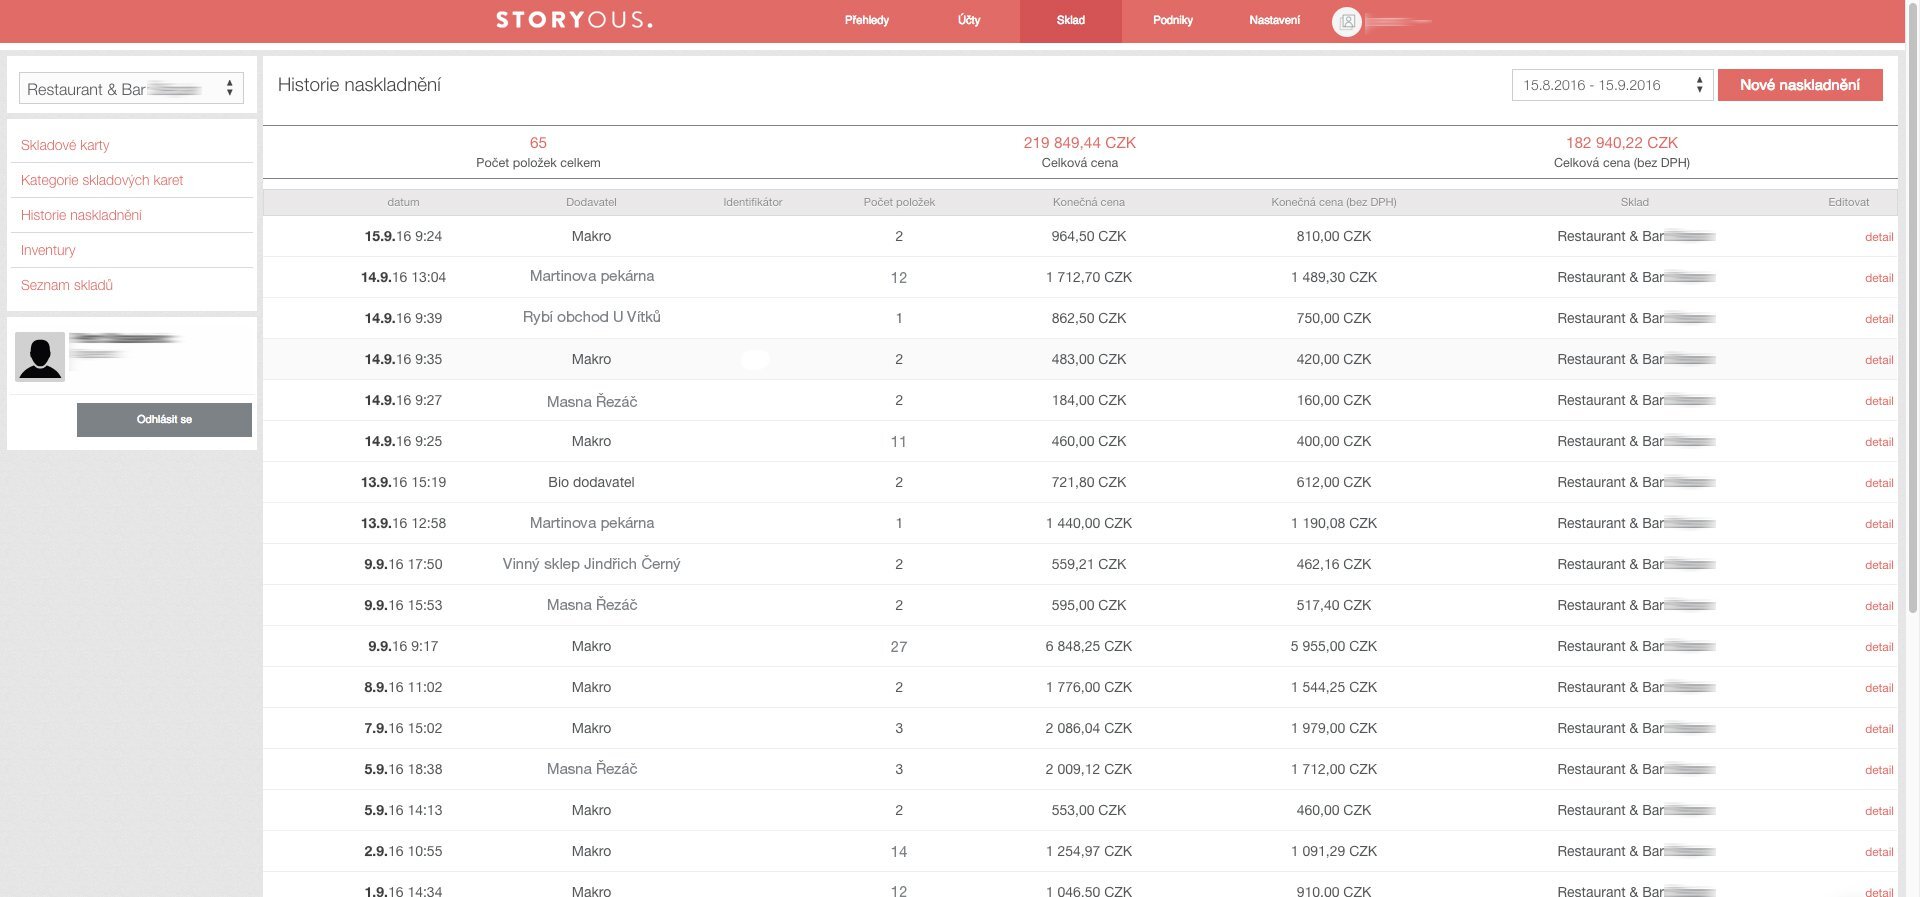Expand the Restaurant & Bar venue dropdown
This screenshot has width=1920, height=897.
[x=131, y=89]
